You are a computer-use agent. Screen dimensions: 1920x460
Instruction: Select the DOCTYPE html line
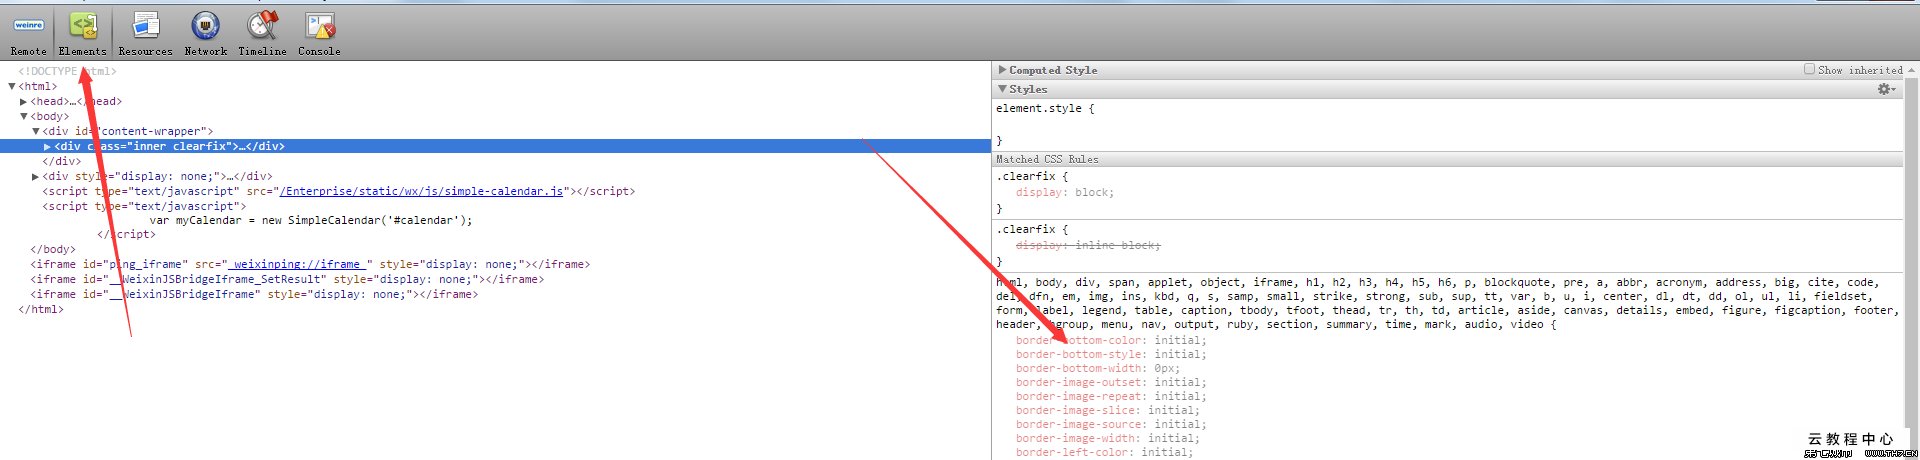click(67, 71)
